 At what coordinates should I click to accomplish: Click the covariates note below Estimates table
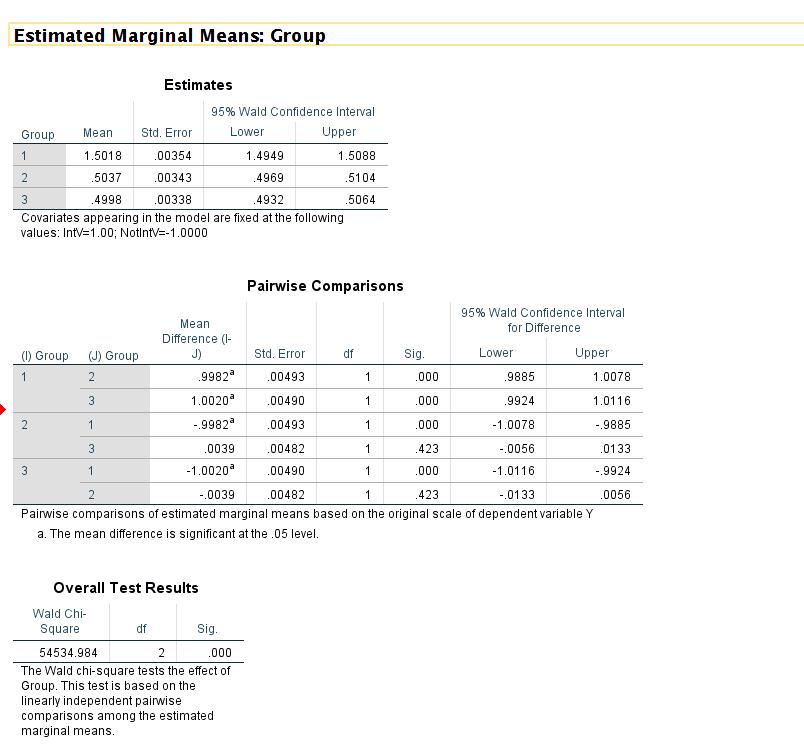181,225
